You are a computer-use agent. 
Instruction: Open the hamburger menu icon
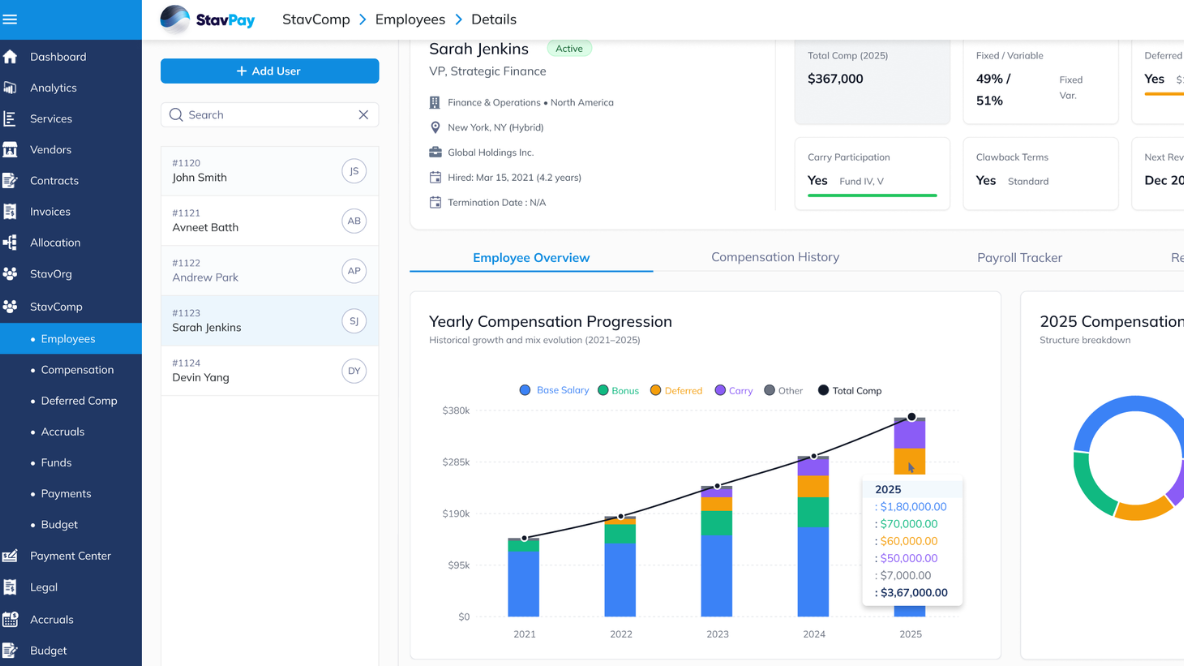[10, 19]
